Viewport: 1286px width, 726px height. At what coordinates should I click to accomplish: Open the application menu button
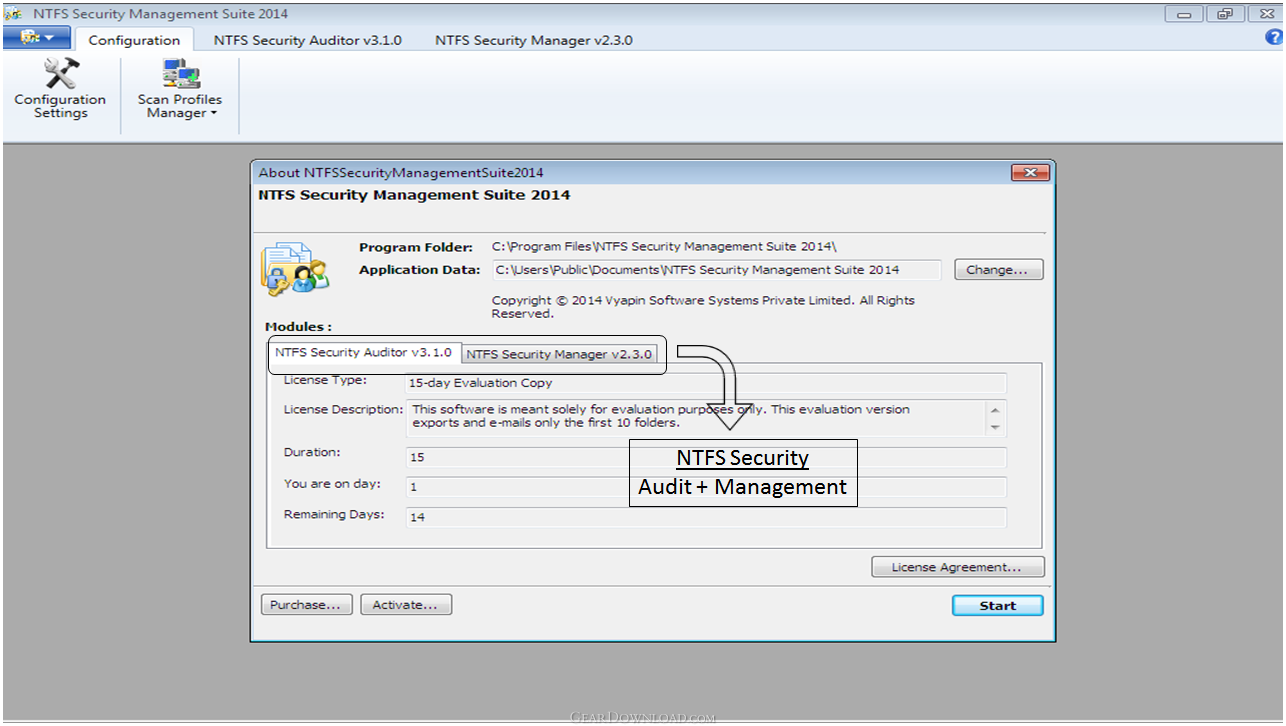pyautogui.click(x=37, y=38)
